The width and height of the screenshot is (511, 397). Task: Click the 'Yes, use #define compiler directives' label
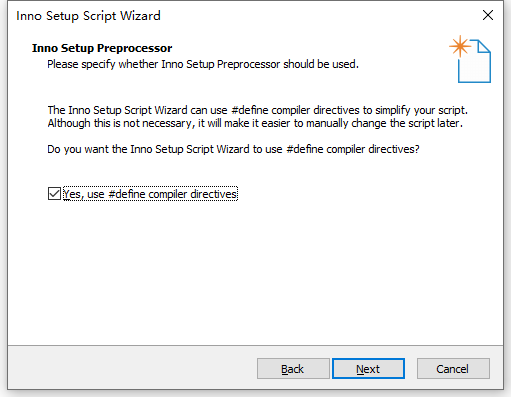click(x=150, y=194)
